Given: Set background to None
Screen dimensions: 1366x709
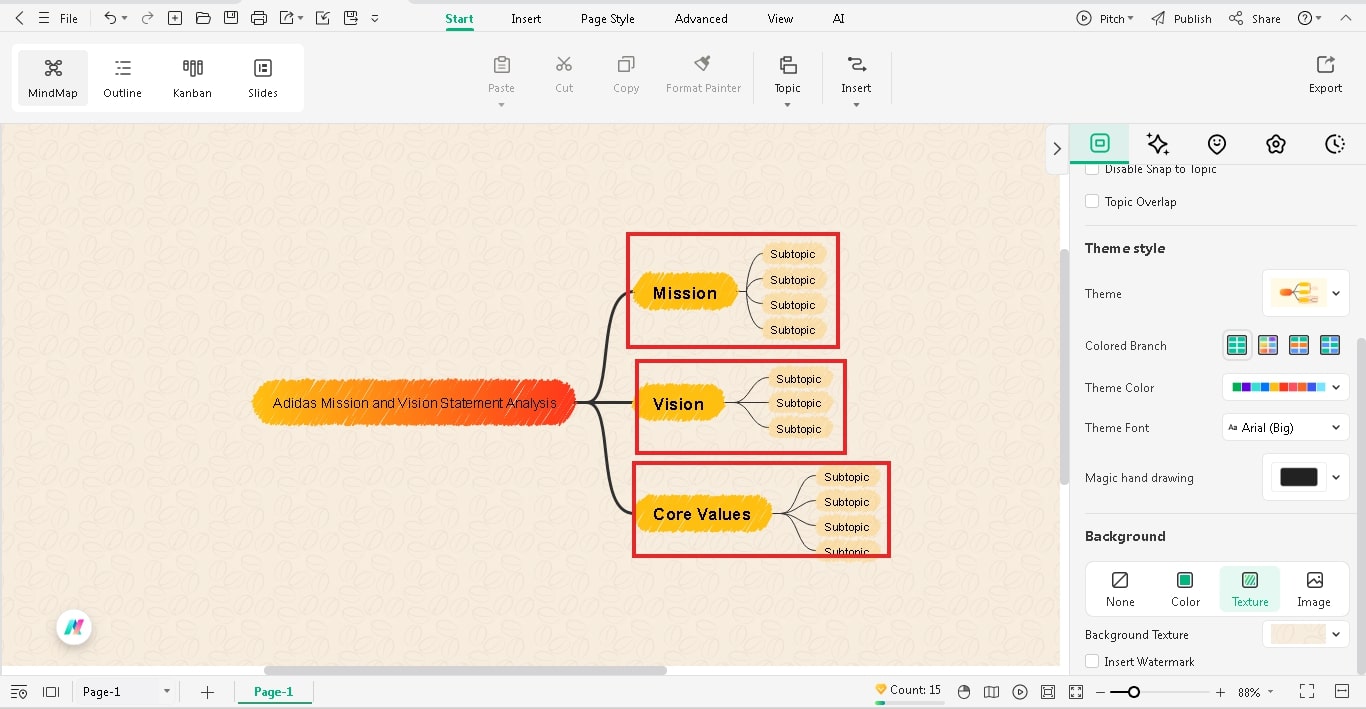Looking at the screenshot, I should point(1120,589).
